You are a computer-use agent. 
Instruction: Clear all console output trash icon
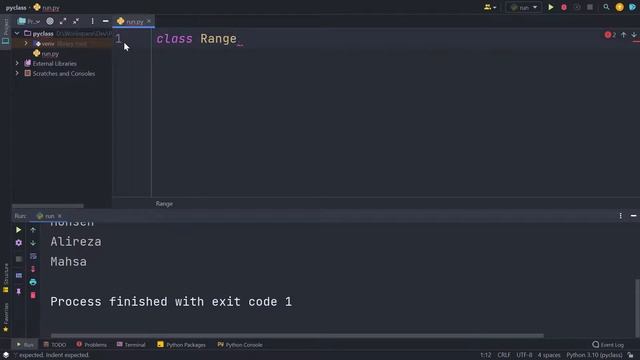[33, 295]
